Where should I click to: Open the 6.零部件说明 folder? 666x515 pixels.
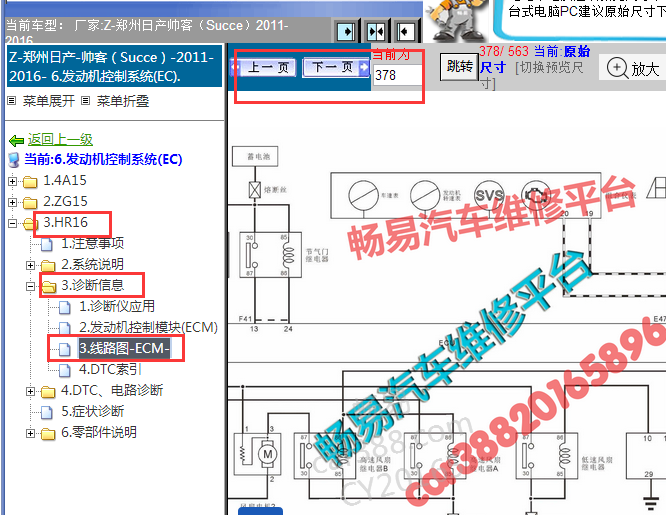click(99, 432)
